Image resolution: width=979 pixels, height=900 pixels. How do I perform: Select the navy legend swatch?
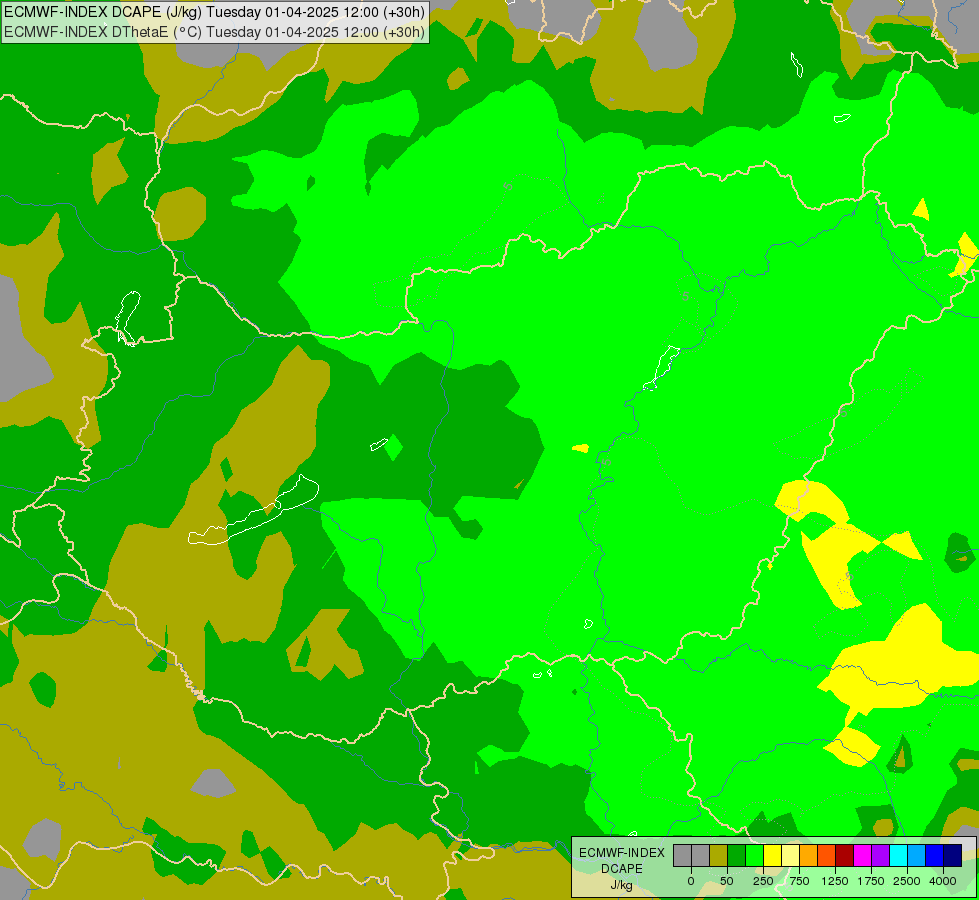952,855
